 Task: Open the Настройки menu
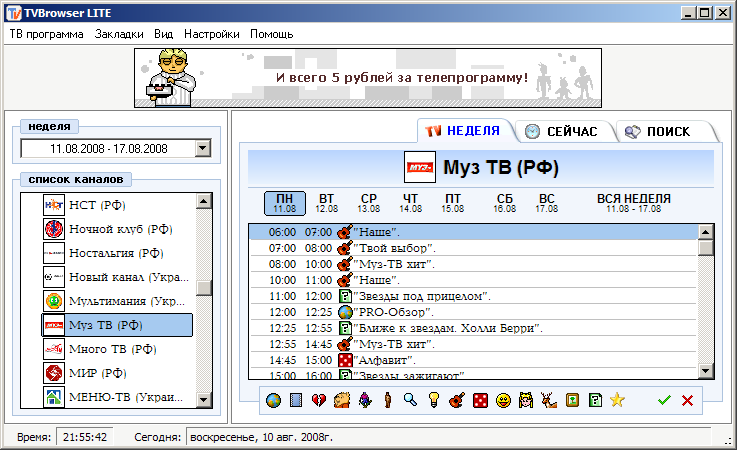pyautogui.click(x=212, y=34)
